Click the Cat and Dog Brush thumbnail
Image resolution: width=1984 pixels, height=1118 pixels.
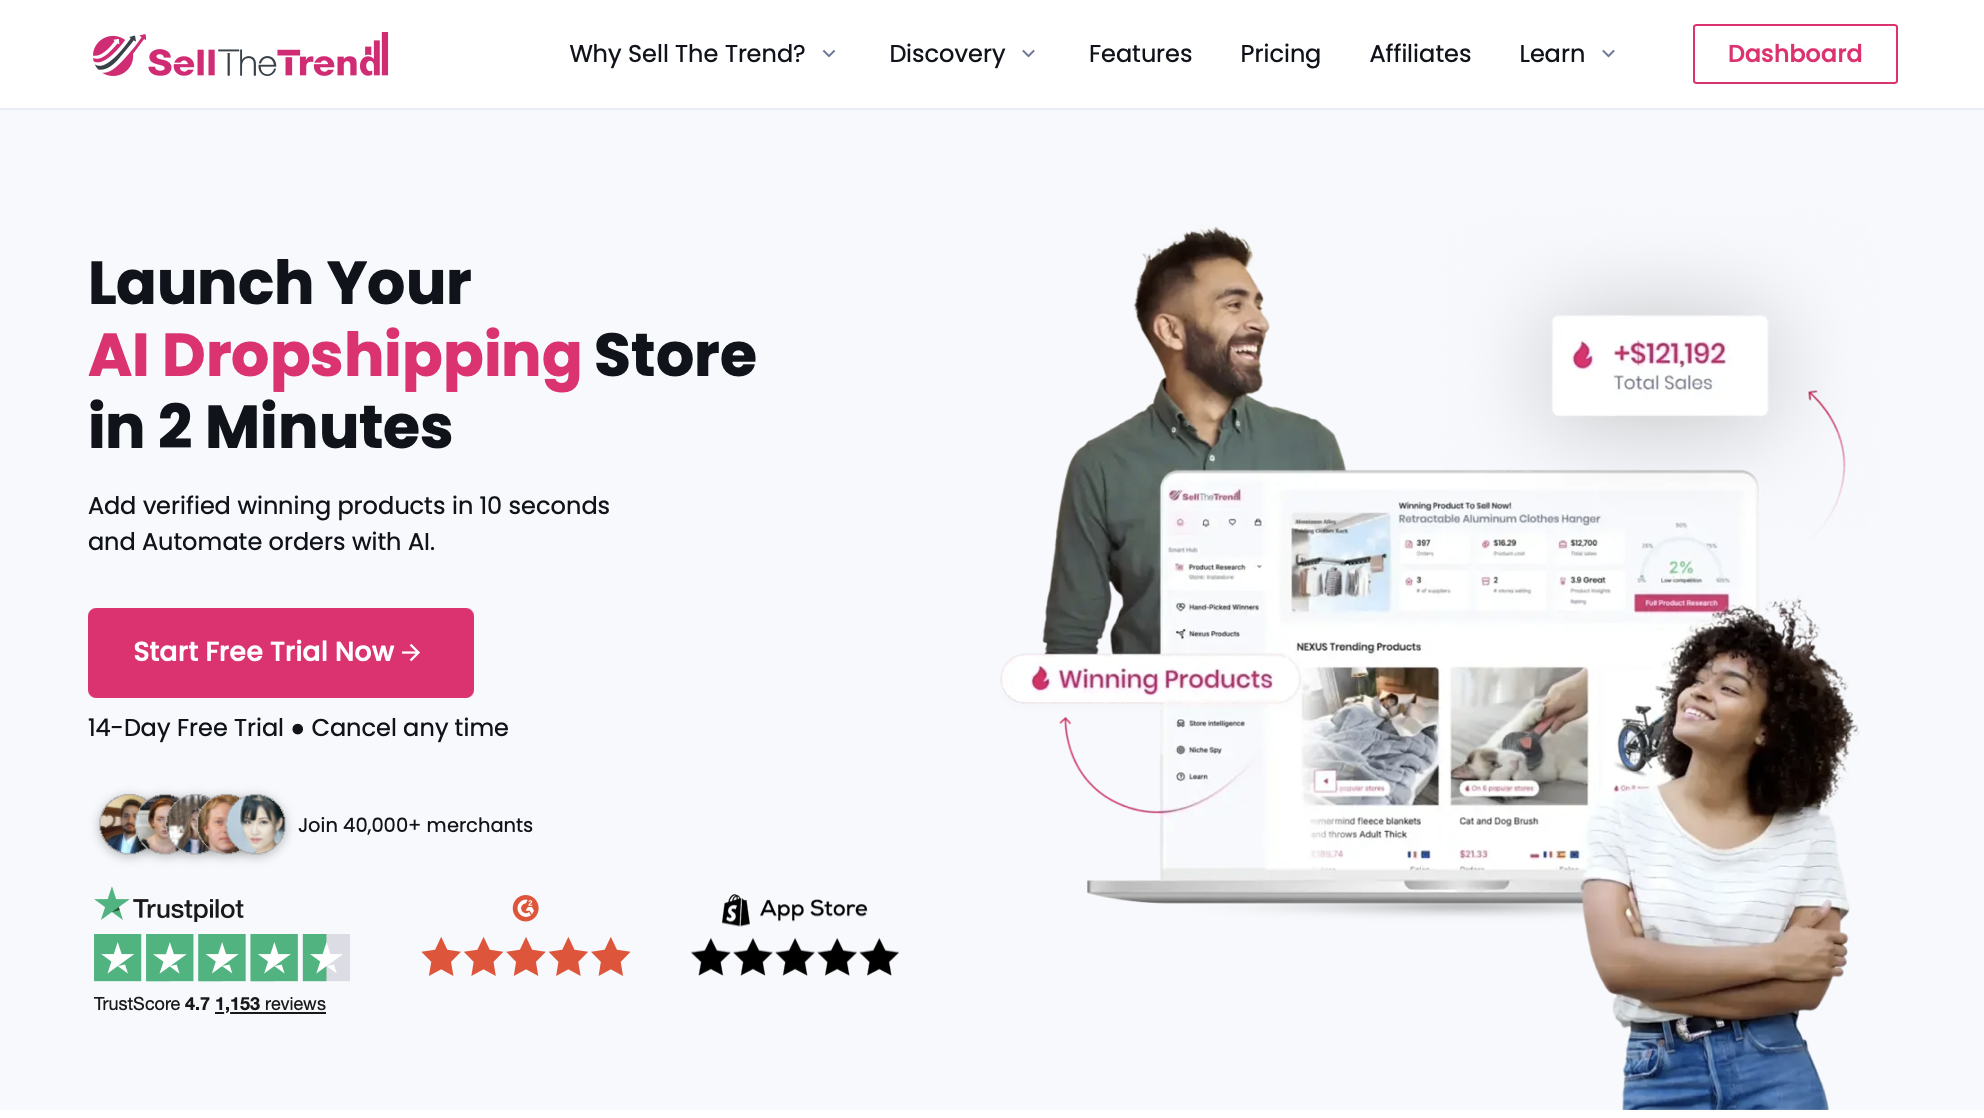click(1519, 736)
